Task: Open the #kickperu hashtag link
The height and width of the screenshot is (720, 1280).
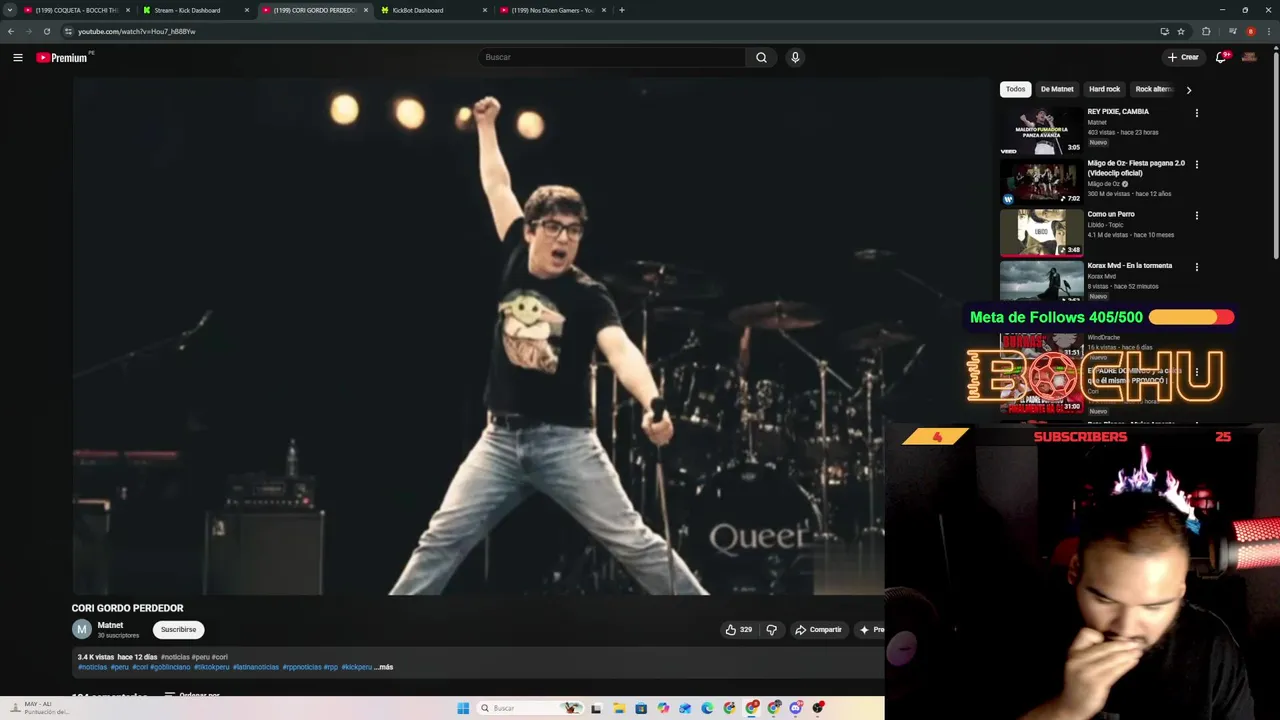Action: [x=357, y=667]
